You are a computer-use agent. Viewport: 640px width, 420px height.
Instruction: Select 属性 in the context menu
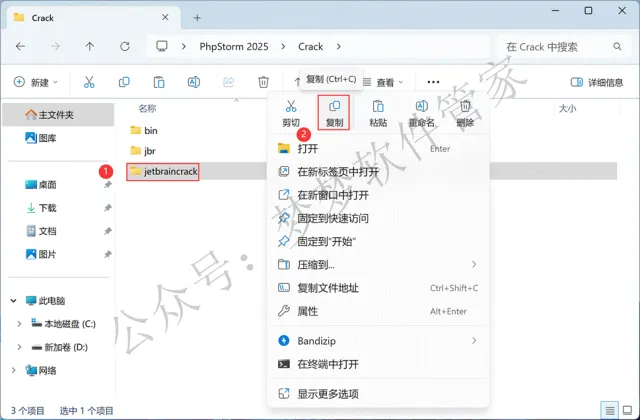click(x=378, y=311)
